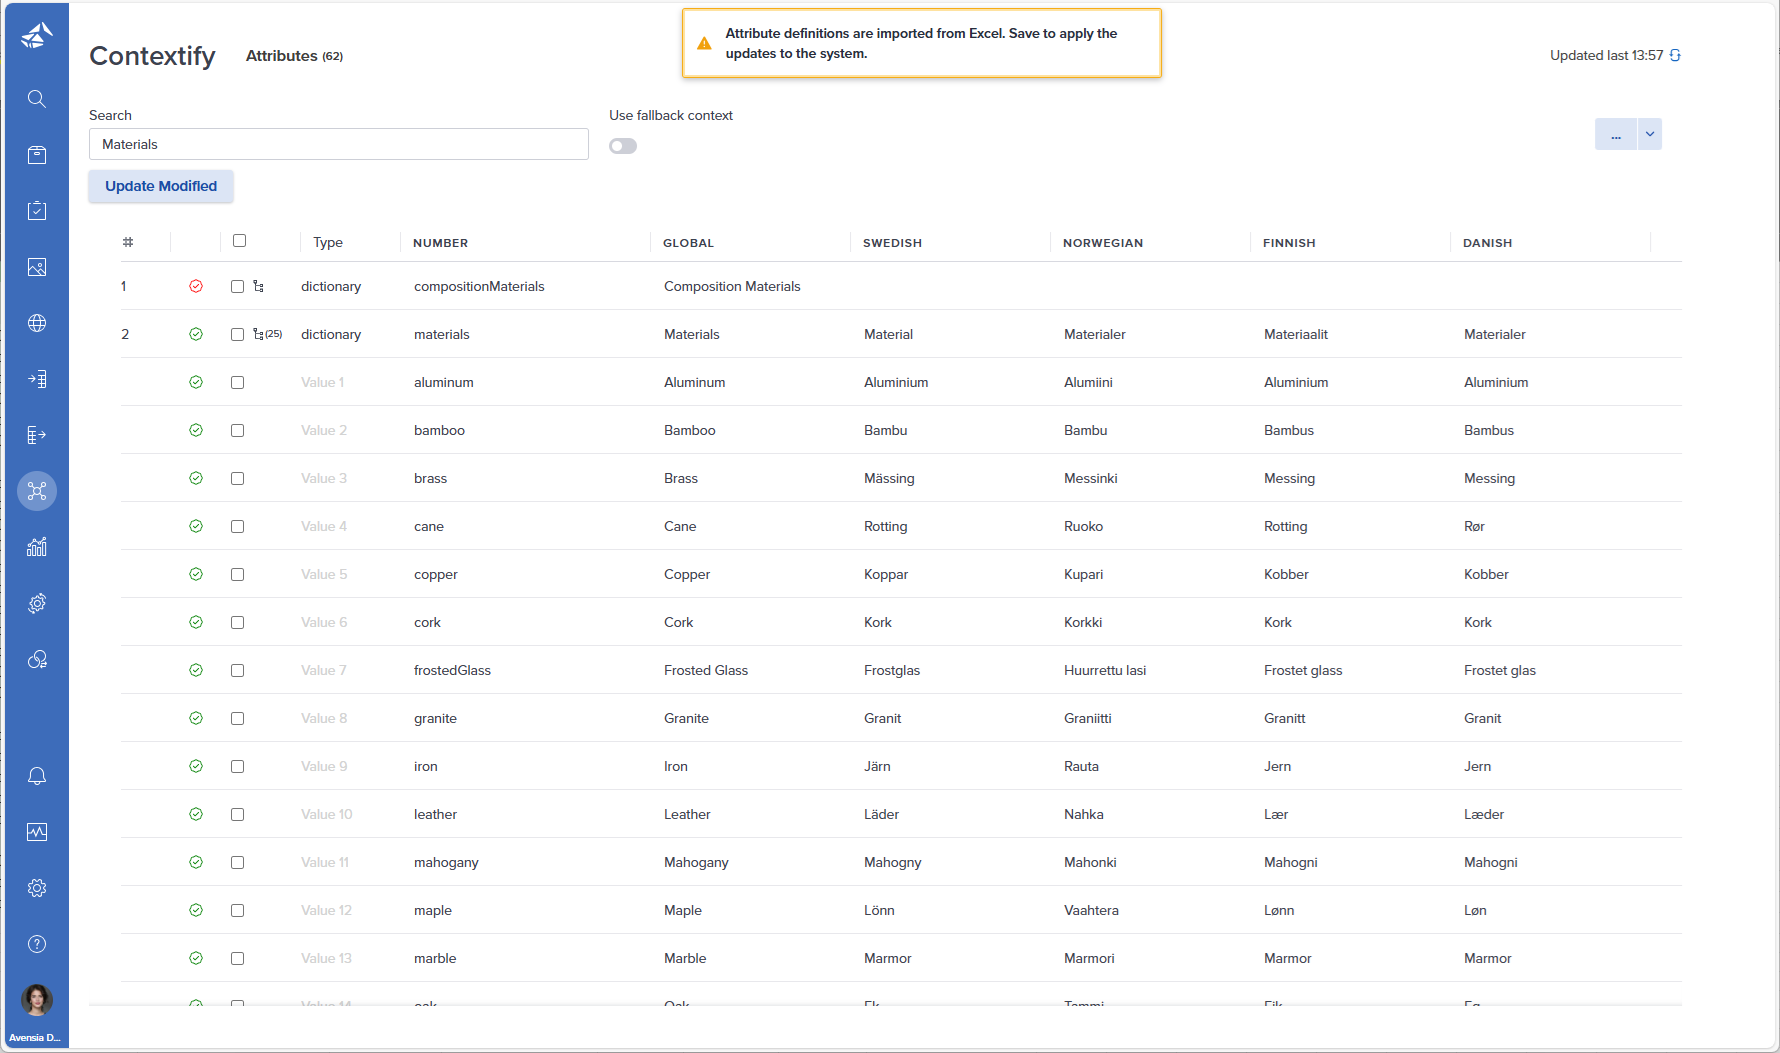Open the globe icon in the sidebar
Screen dimensions: 1780x1053
coord(37,323)
